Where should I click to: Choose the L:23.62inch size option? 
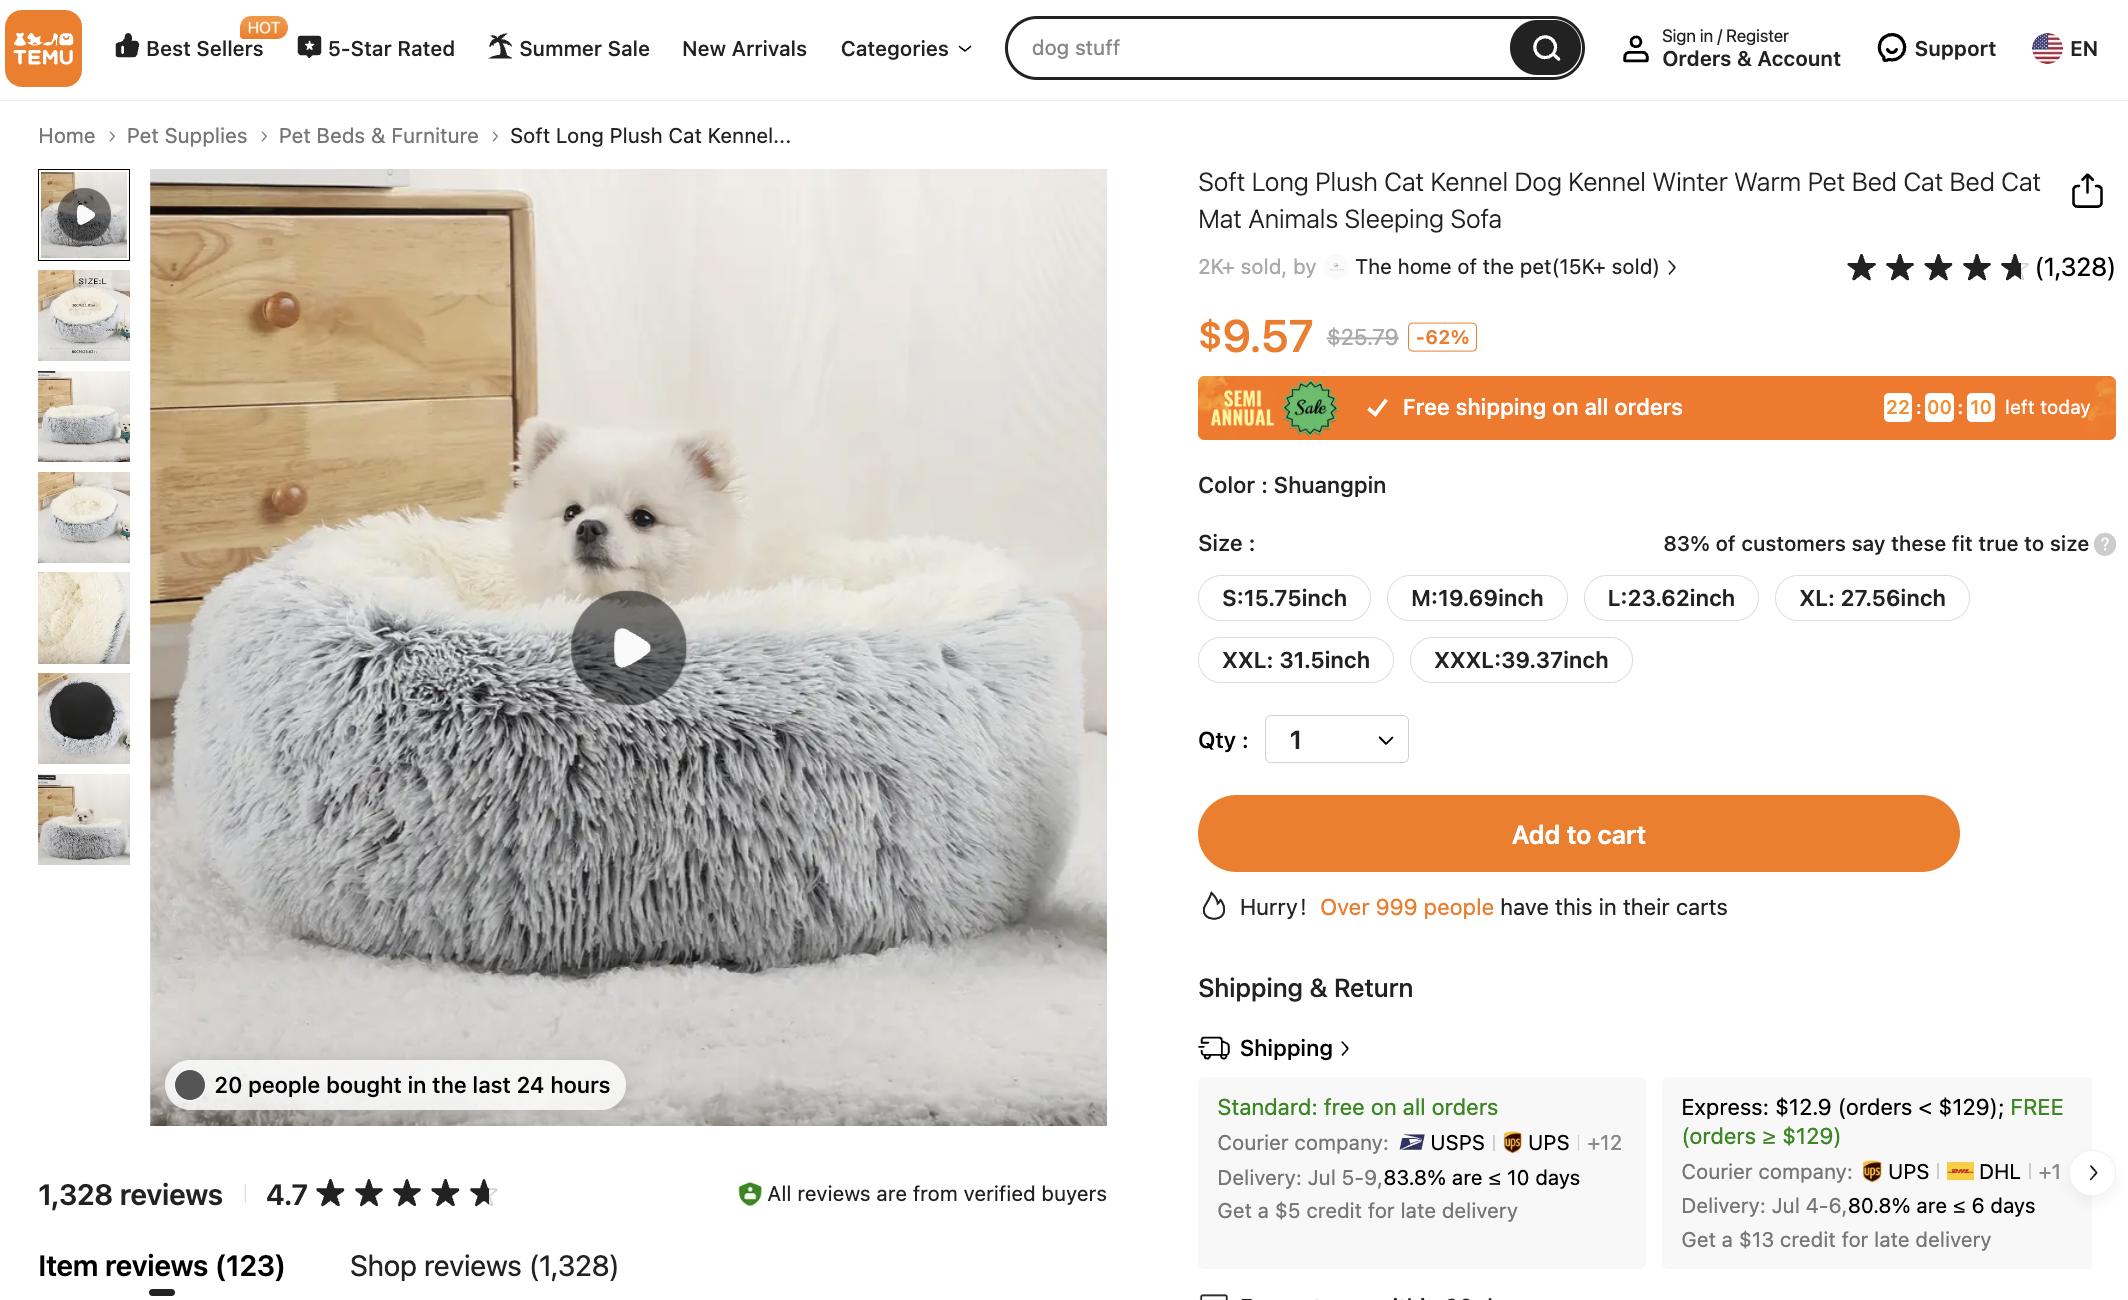pos(1670,598)
